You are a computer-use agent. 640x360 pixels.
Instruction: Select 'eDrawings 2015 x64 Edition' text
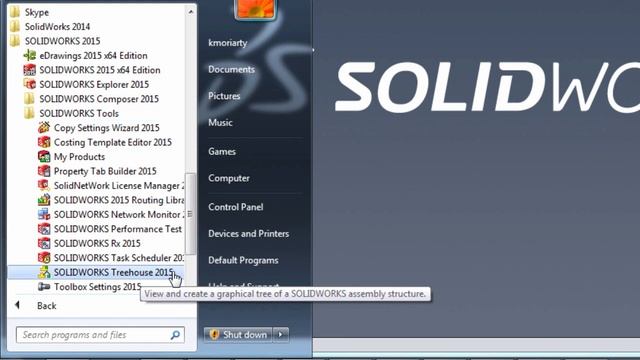pyautogui.click(x=93, y=56)
